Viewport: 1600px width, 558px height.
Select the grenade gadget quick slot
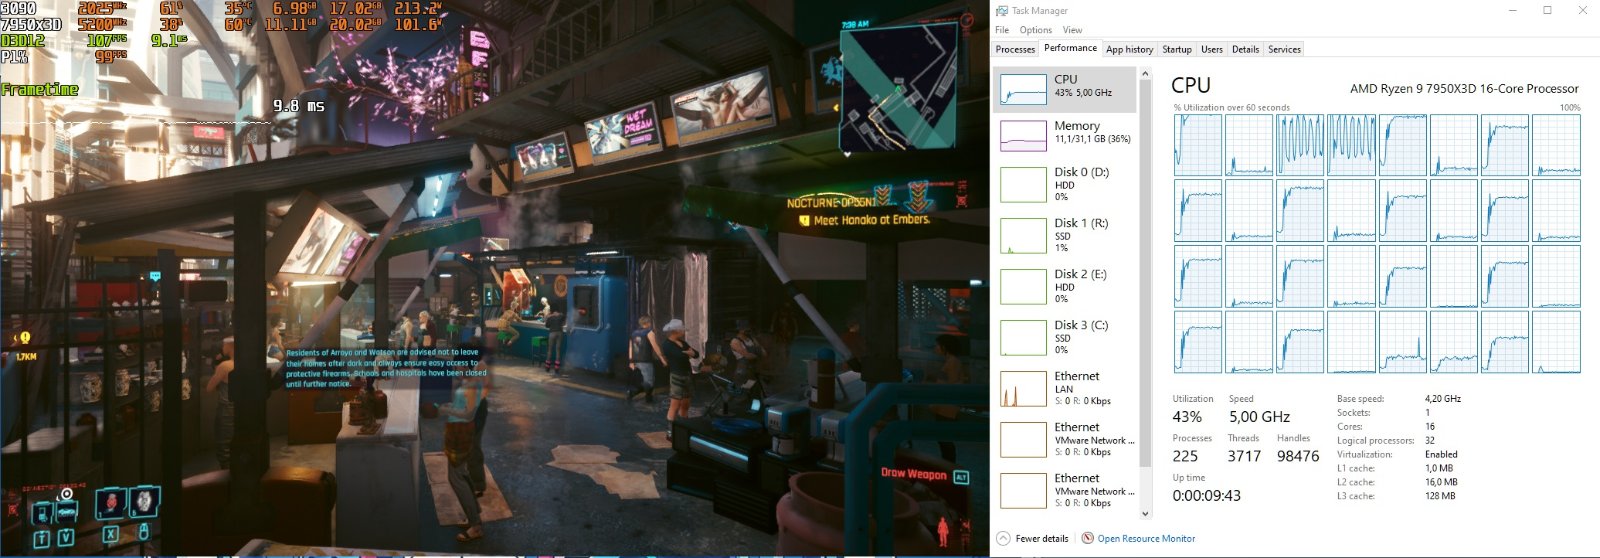pos(145,501)
